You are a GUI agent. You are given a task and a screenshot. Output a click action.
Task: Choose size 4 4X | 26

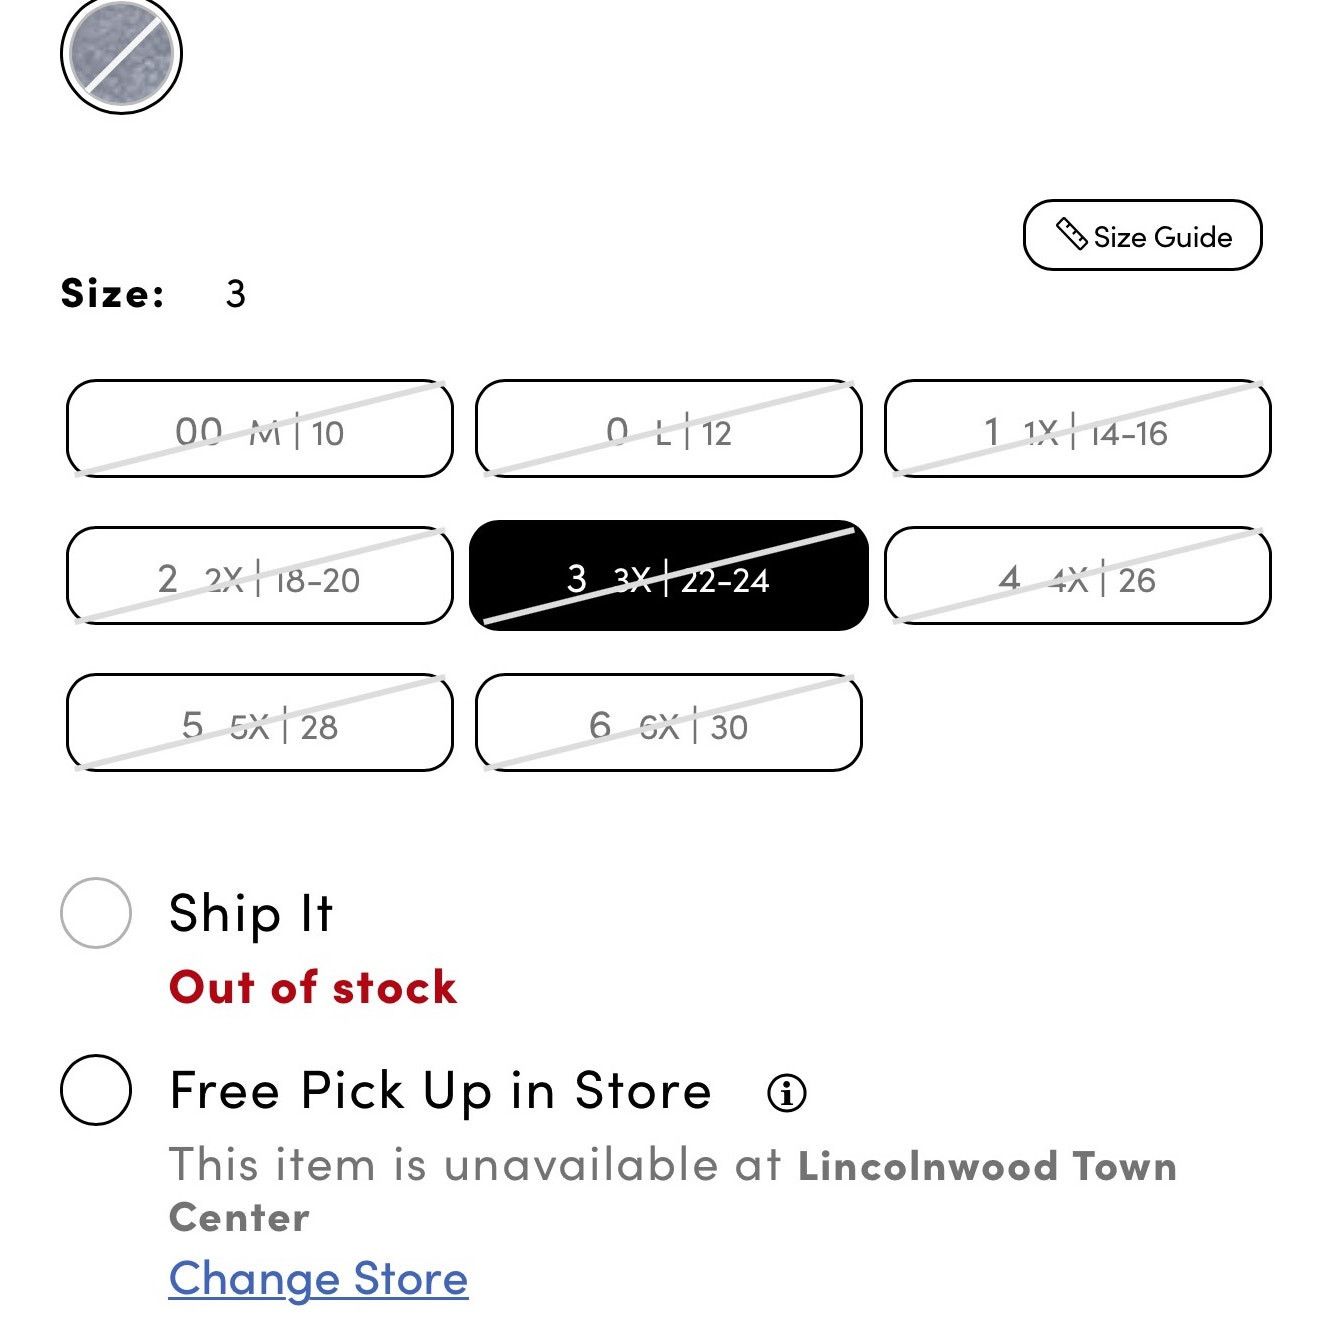(1077, 576)
